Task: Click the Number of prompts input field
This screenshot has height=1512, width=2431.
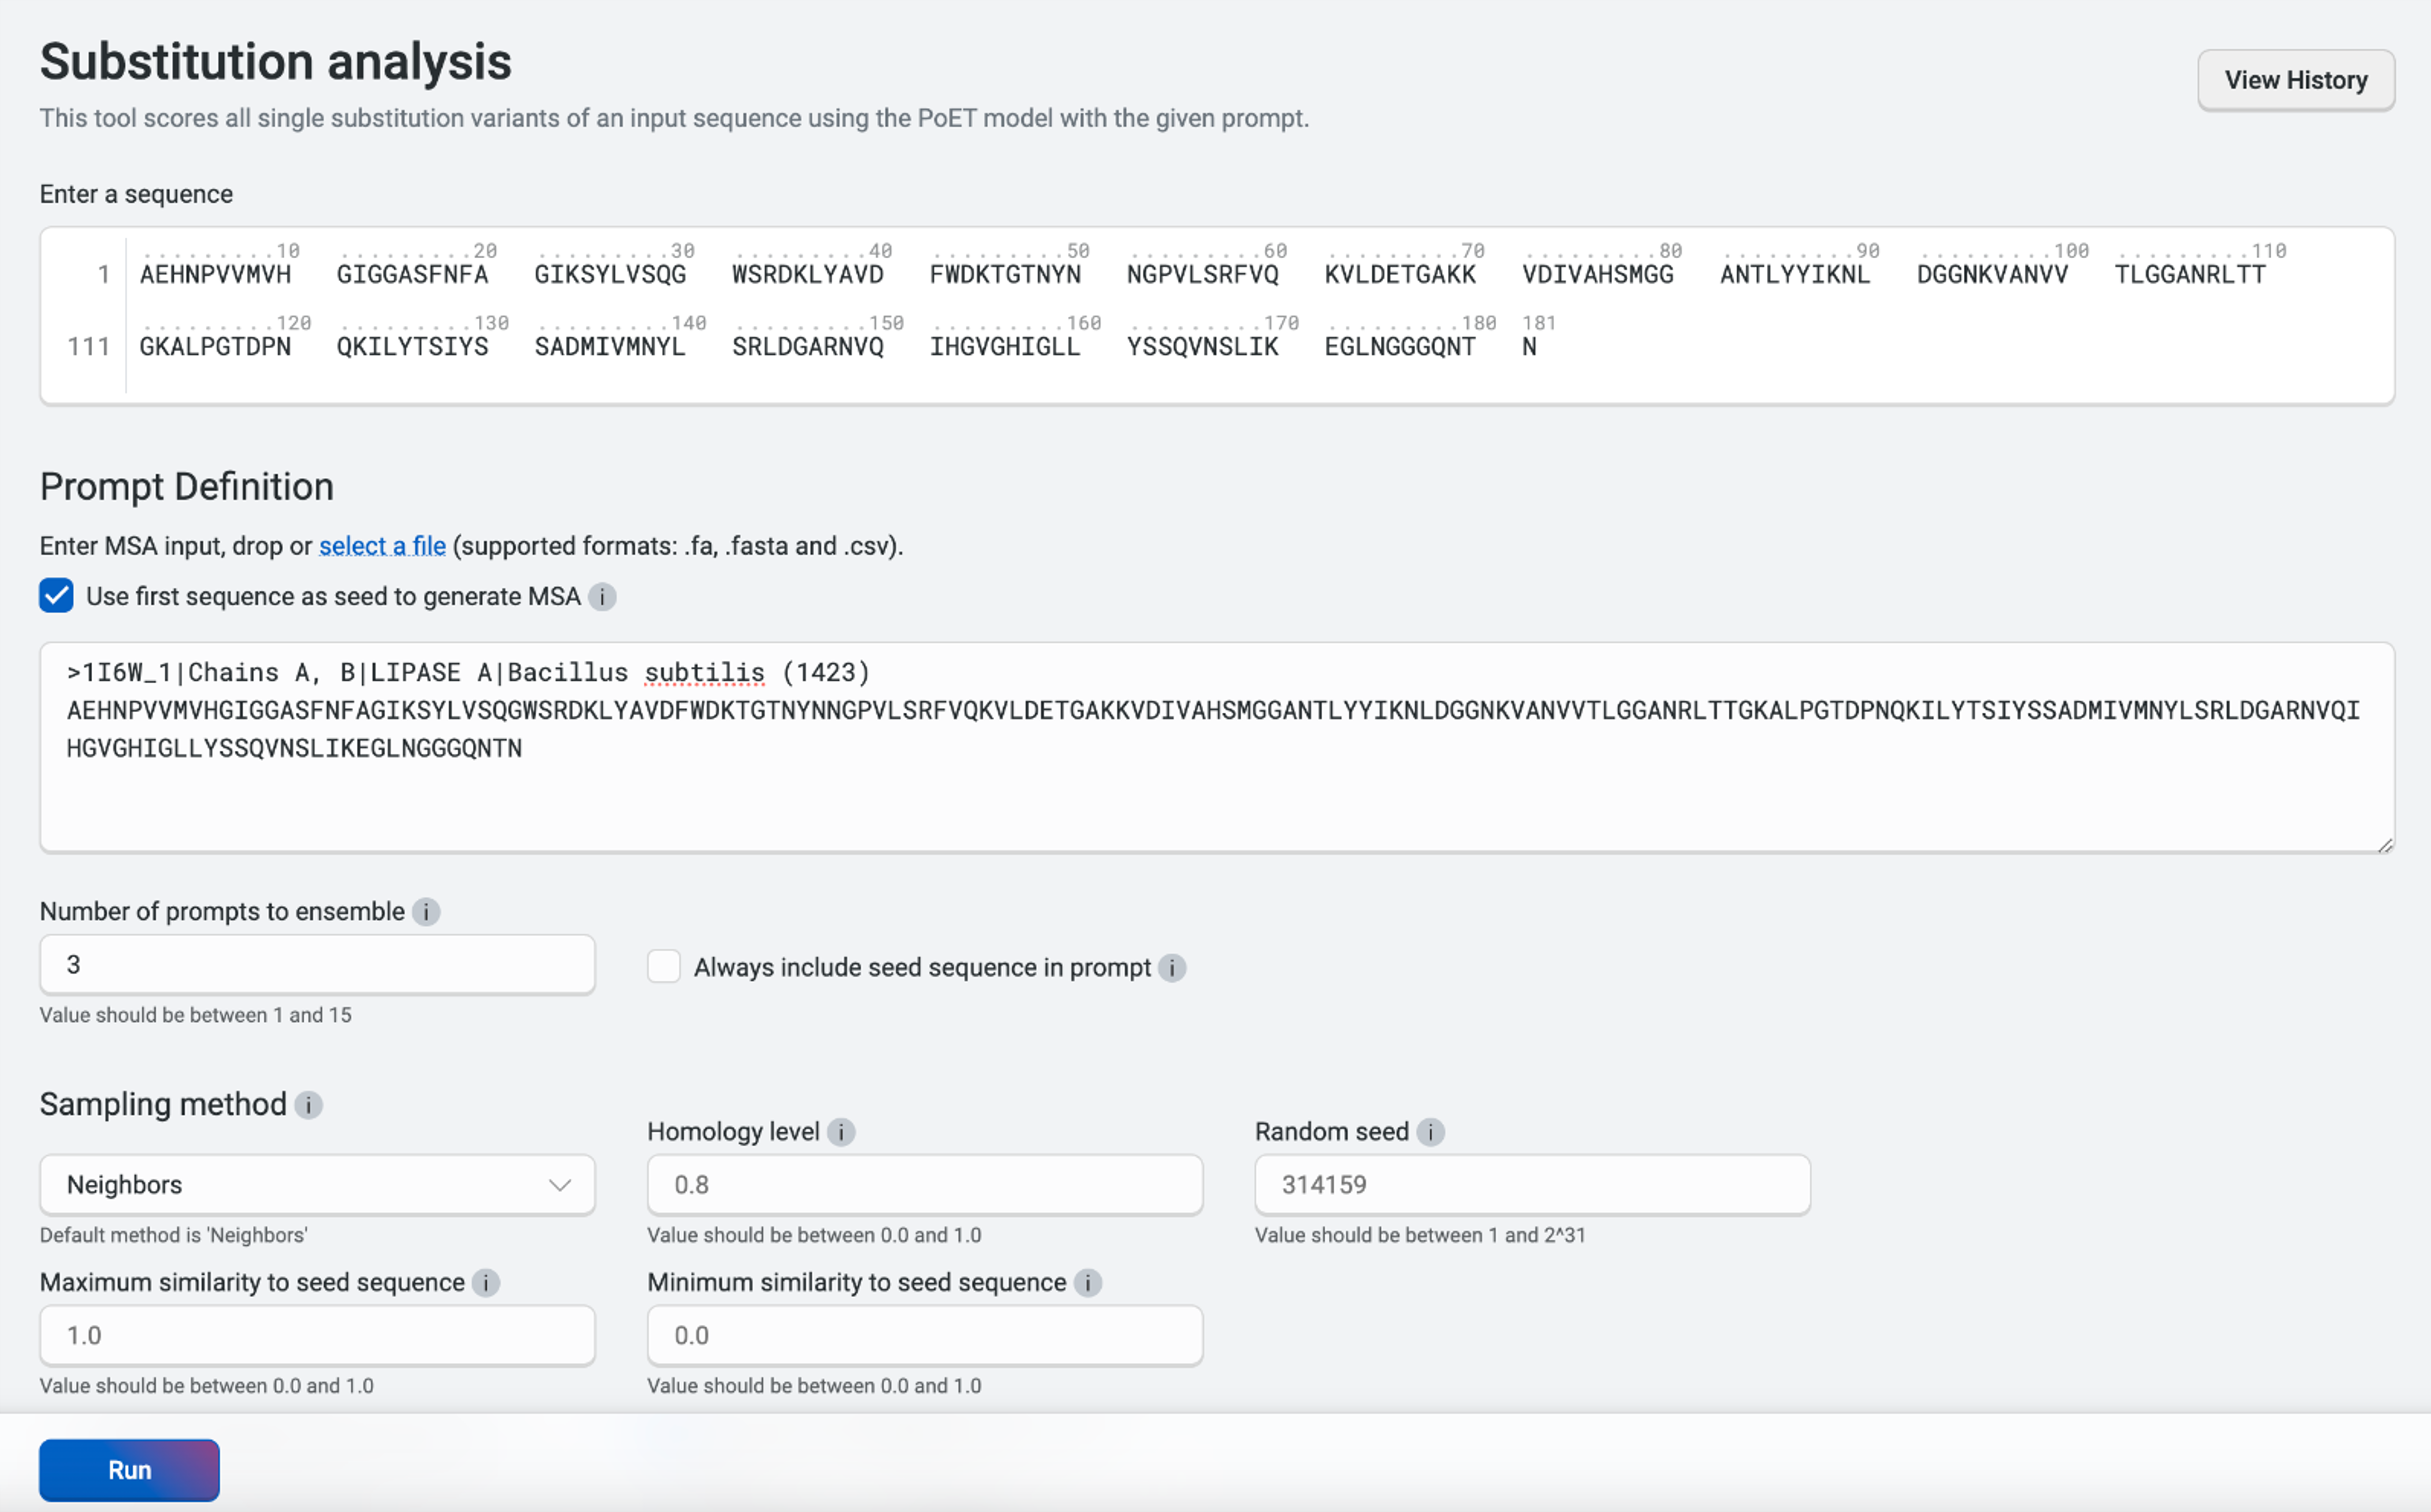Action: coord(317,965)
